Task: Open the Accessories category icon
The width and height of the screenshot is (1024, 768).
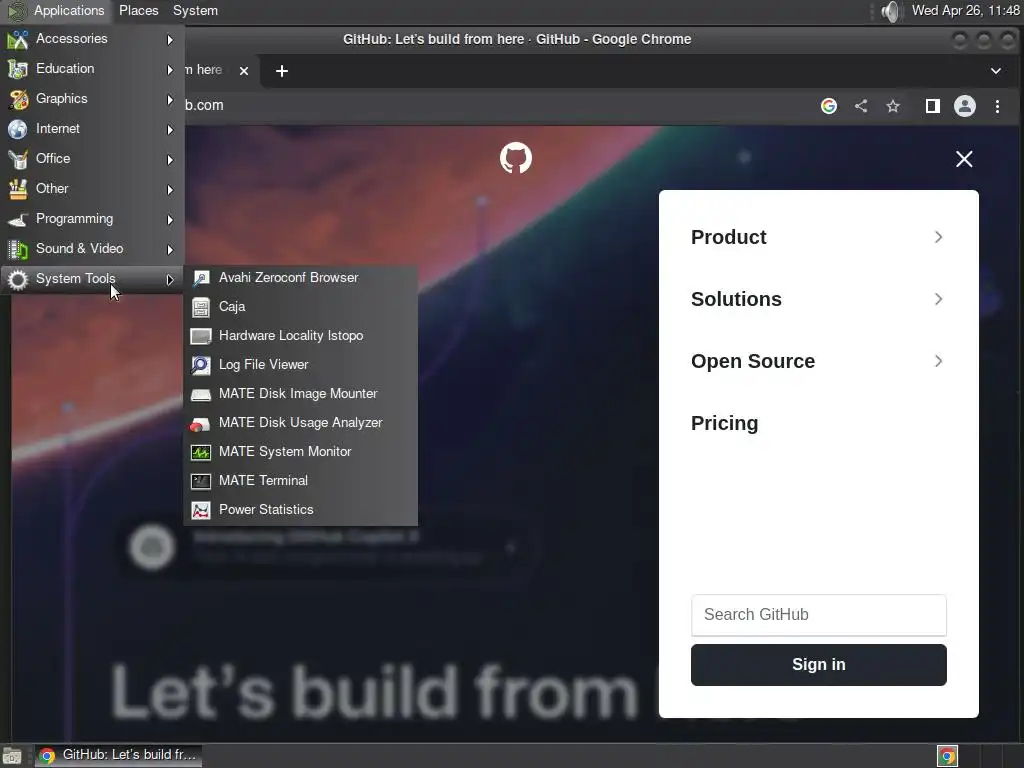Action: [x=18, y=39]
